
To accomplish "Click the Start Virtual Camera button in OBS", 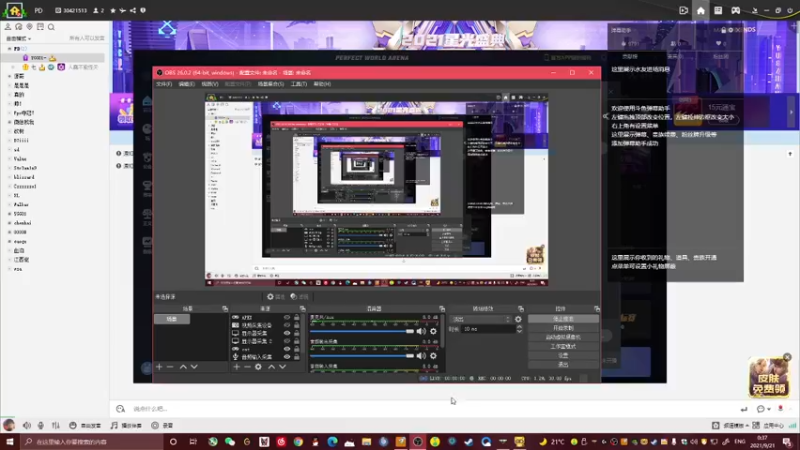I will click(x=563, y=337).
